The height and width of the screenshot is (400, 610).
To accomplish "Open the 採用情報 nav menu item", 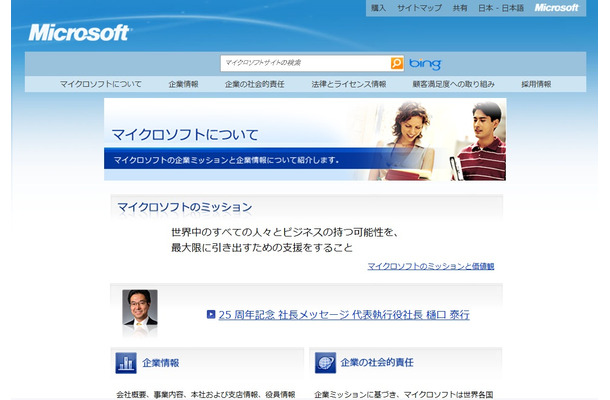I will click(536, 84).
